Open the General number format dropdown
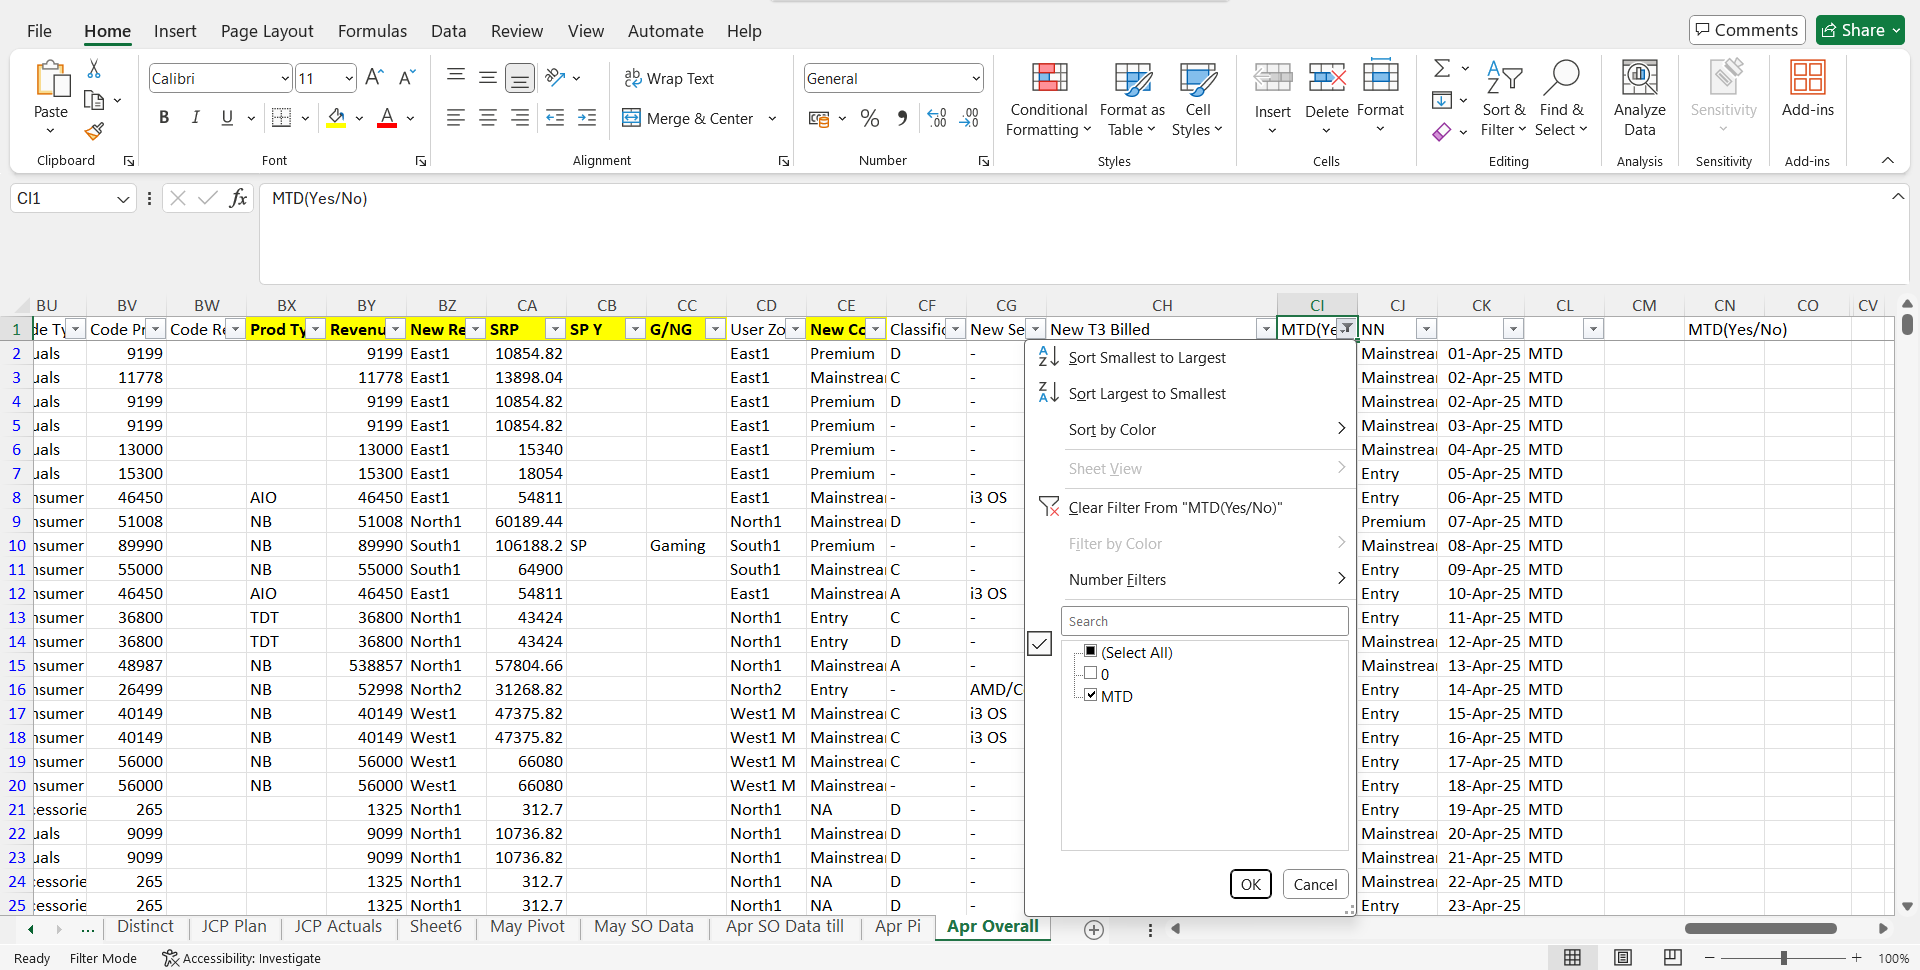 click(x=975, y=78)
